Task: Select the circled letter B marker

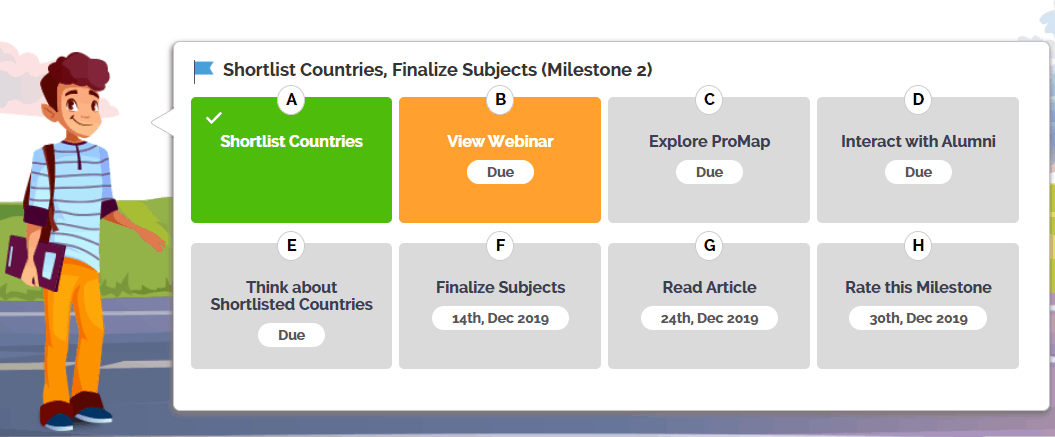Action: tap(500, 100)
